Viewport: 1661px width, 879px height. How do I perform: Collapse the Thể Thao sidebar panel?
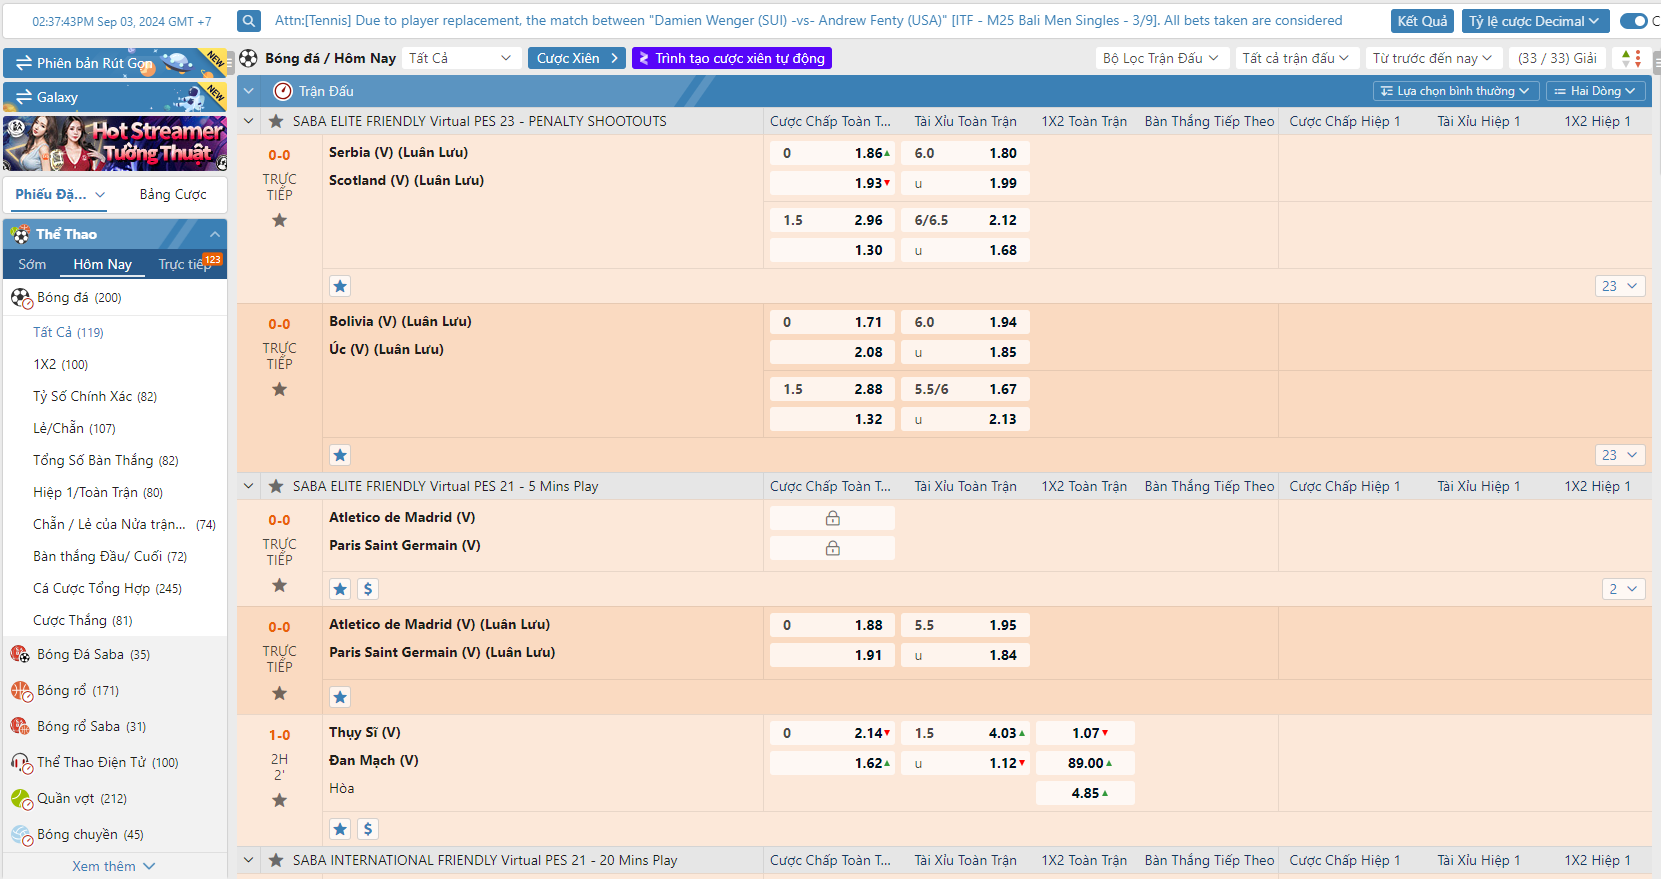tap(214, 234)
